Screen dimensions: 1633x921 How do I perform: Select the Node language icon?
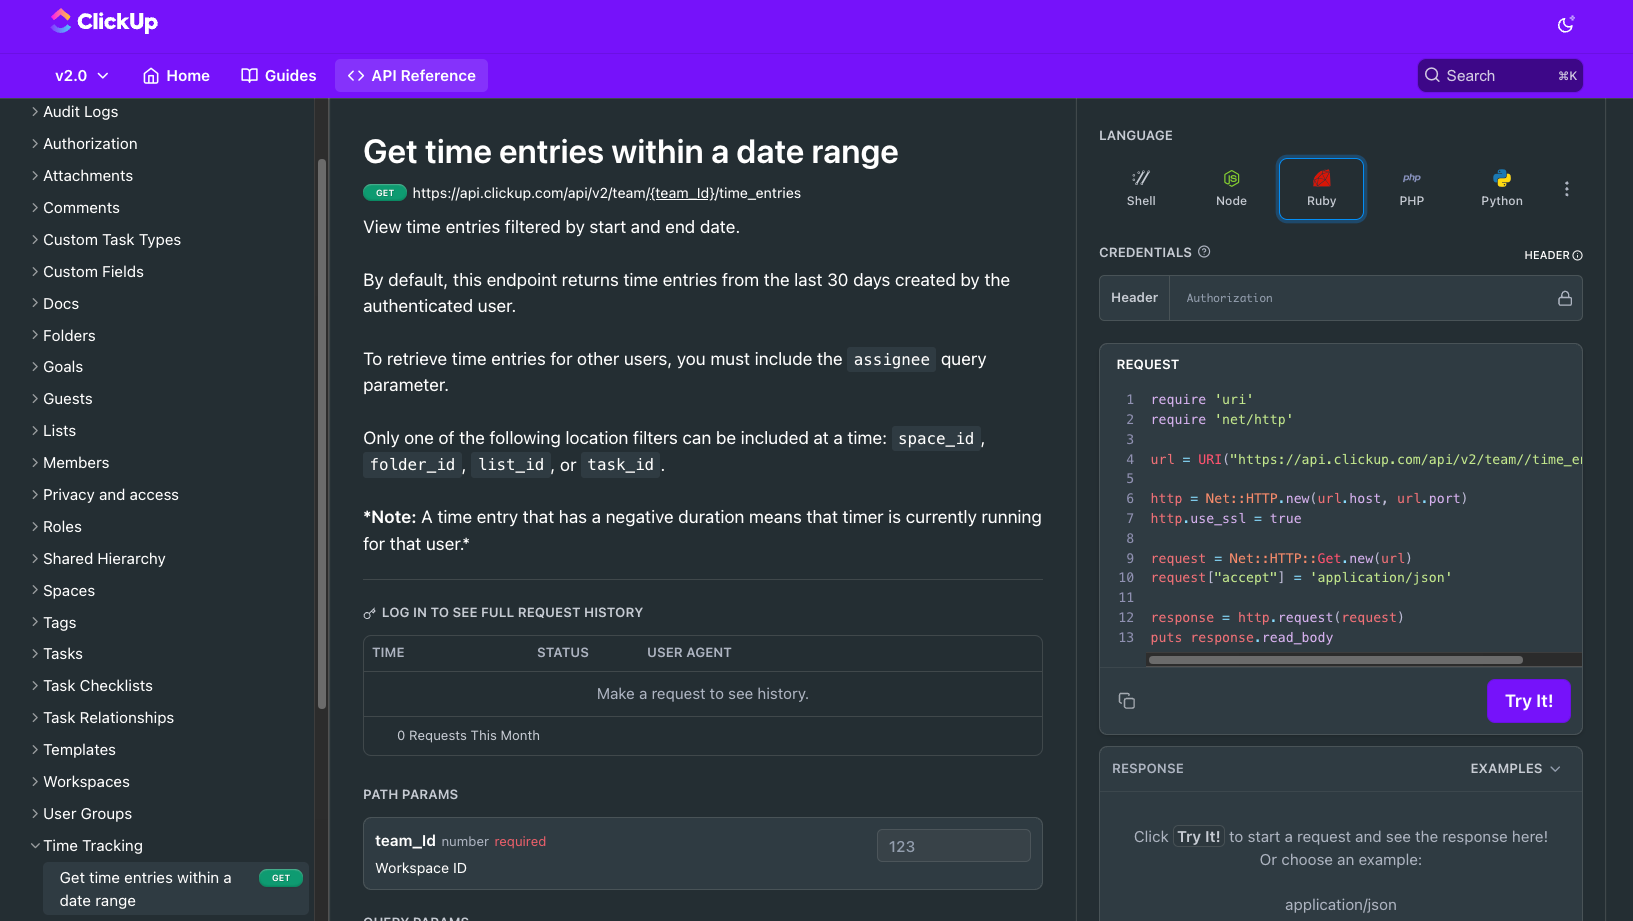(x=1231, y=188)
